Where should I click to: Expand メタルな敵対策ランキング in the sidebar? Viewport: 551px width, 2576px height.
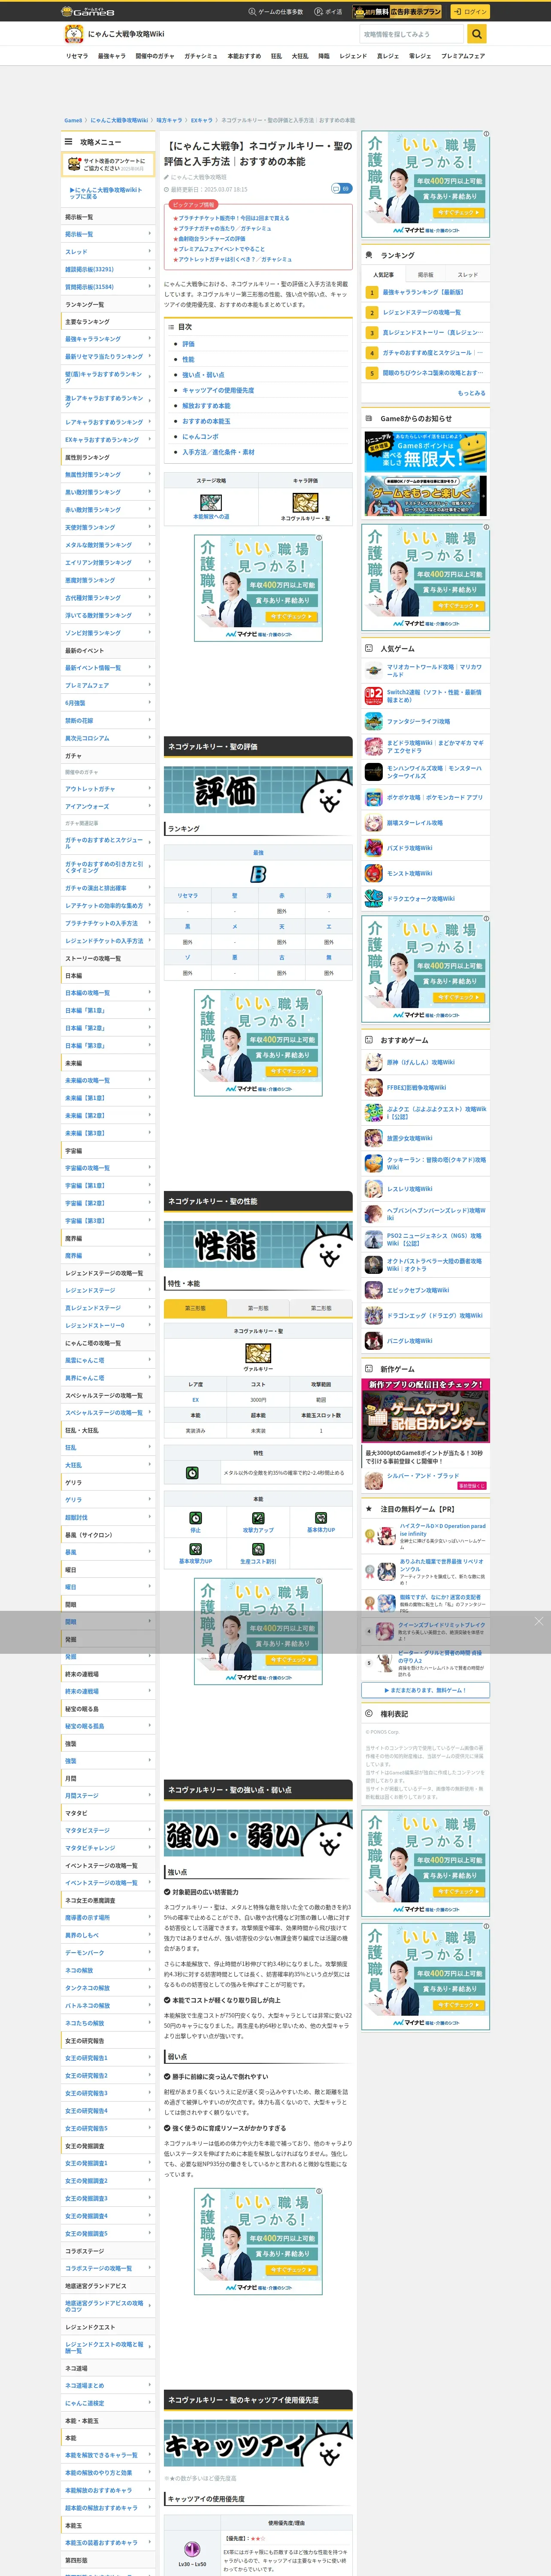[x=108, y=545]
